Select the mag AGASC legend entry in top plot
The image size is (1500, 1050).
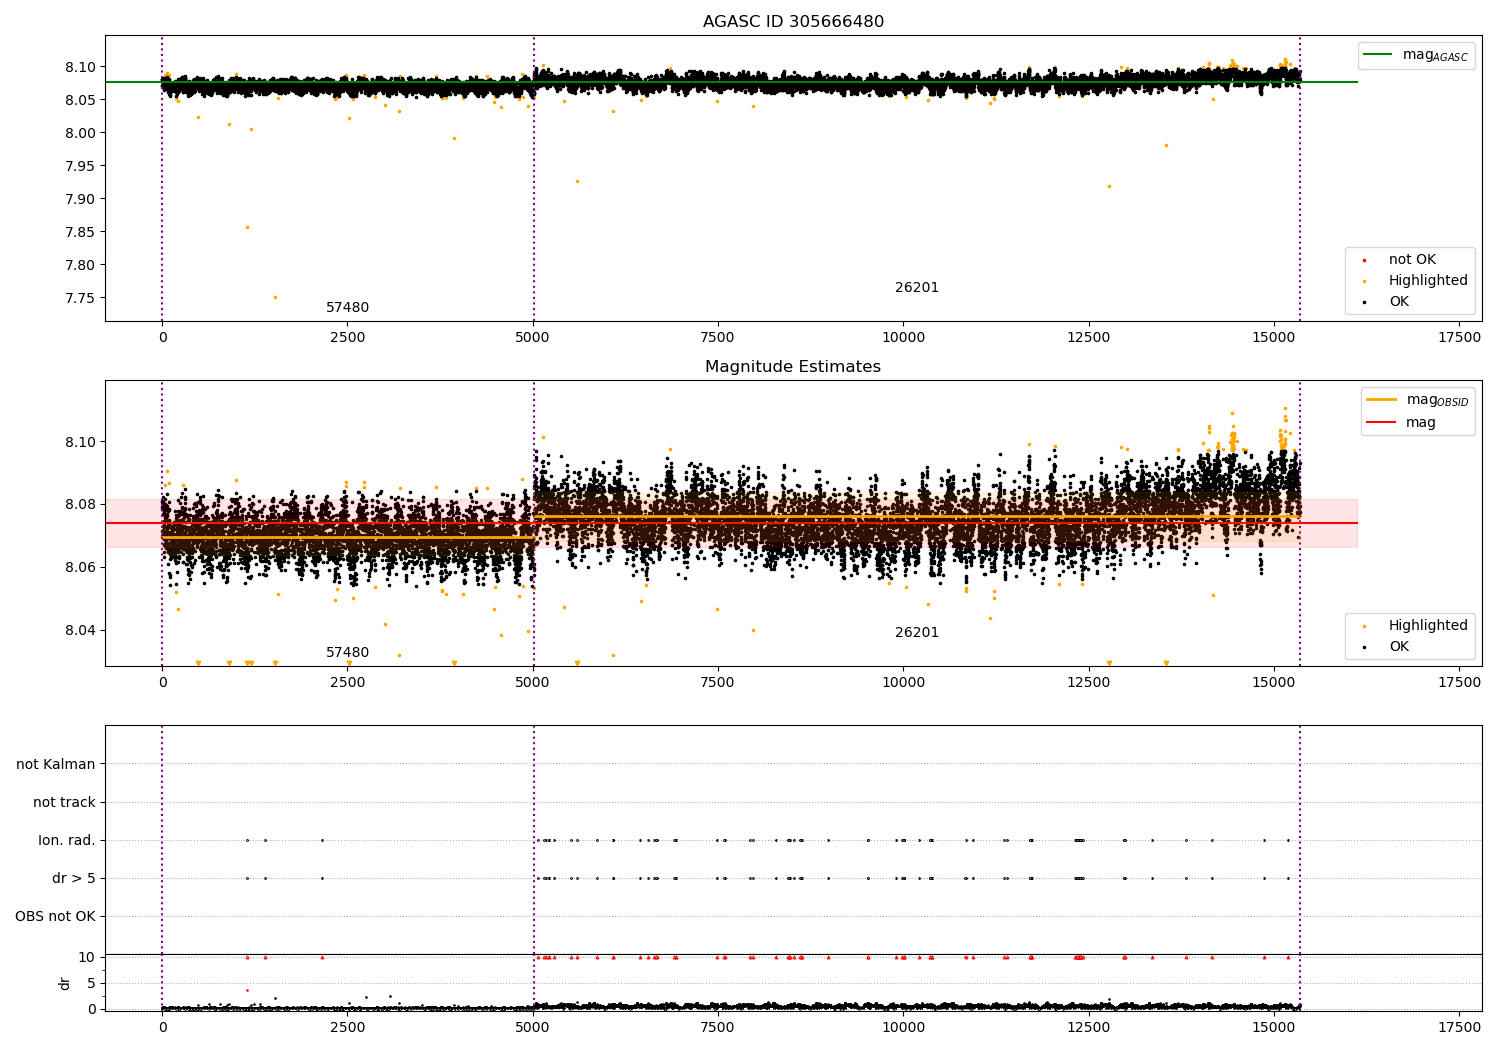[1416, 56]
